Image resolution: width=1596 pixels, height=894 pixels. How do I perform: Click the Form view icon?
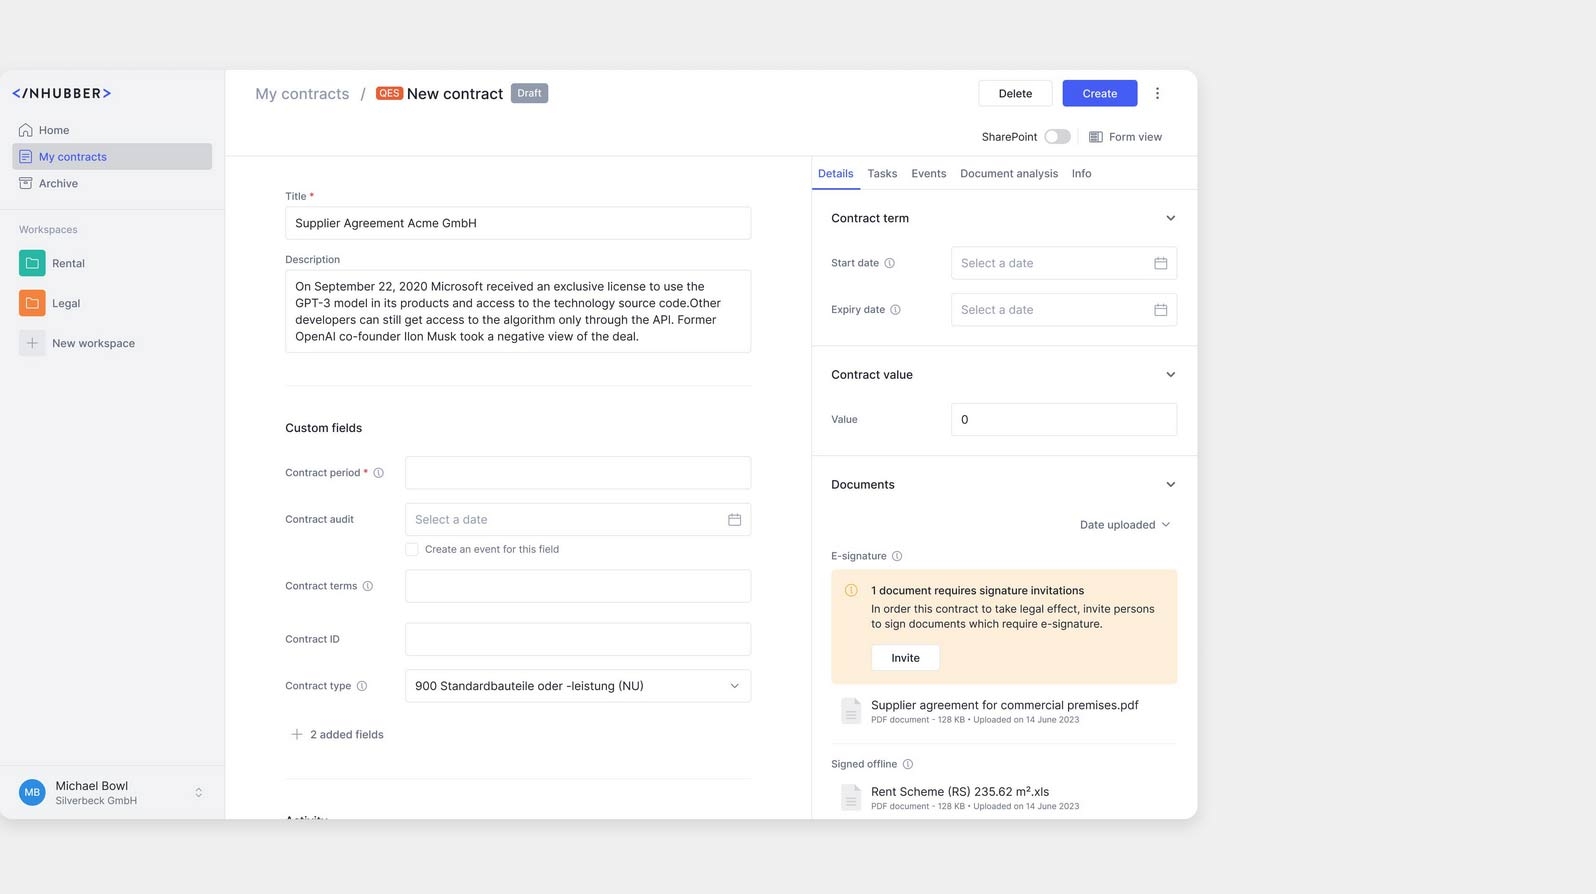1096,137
